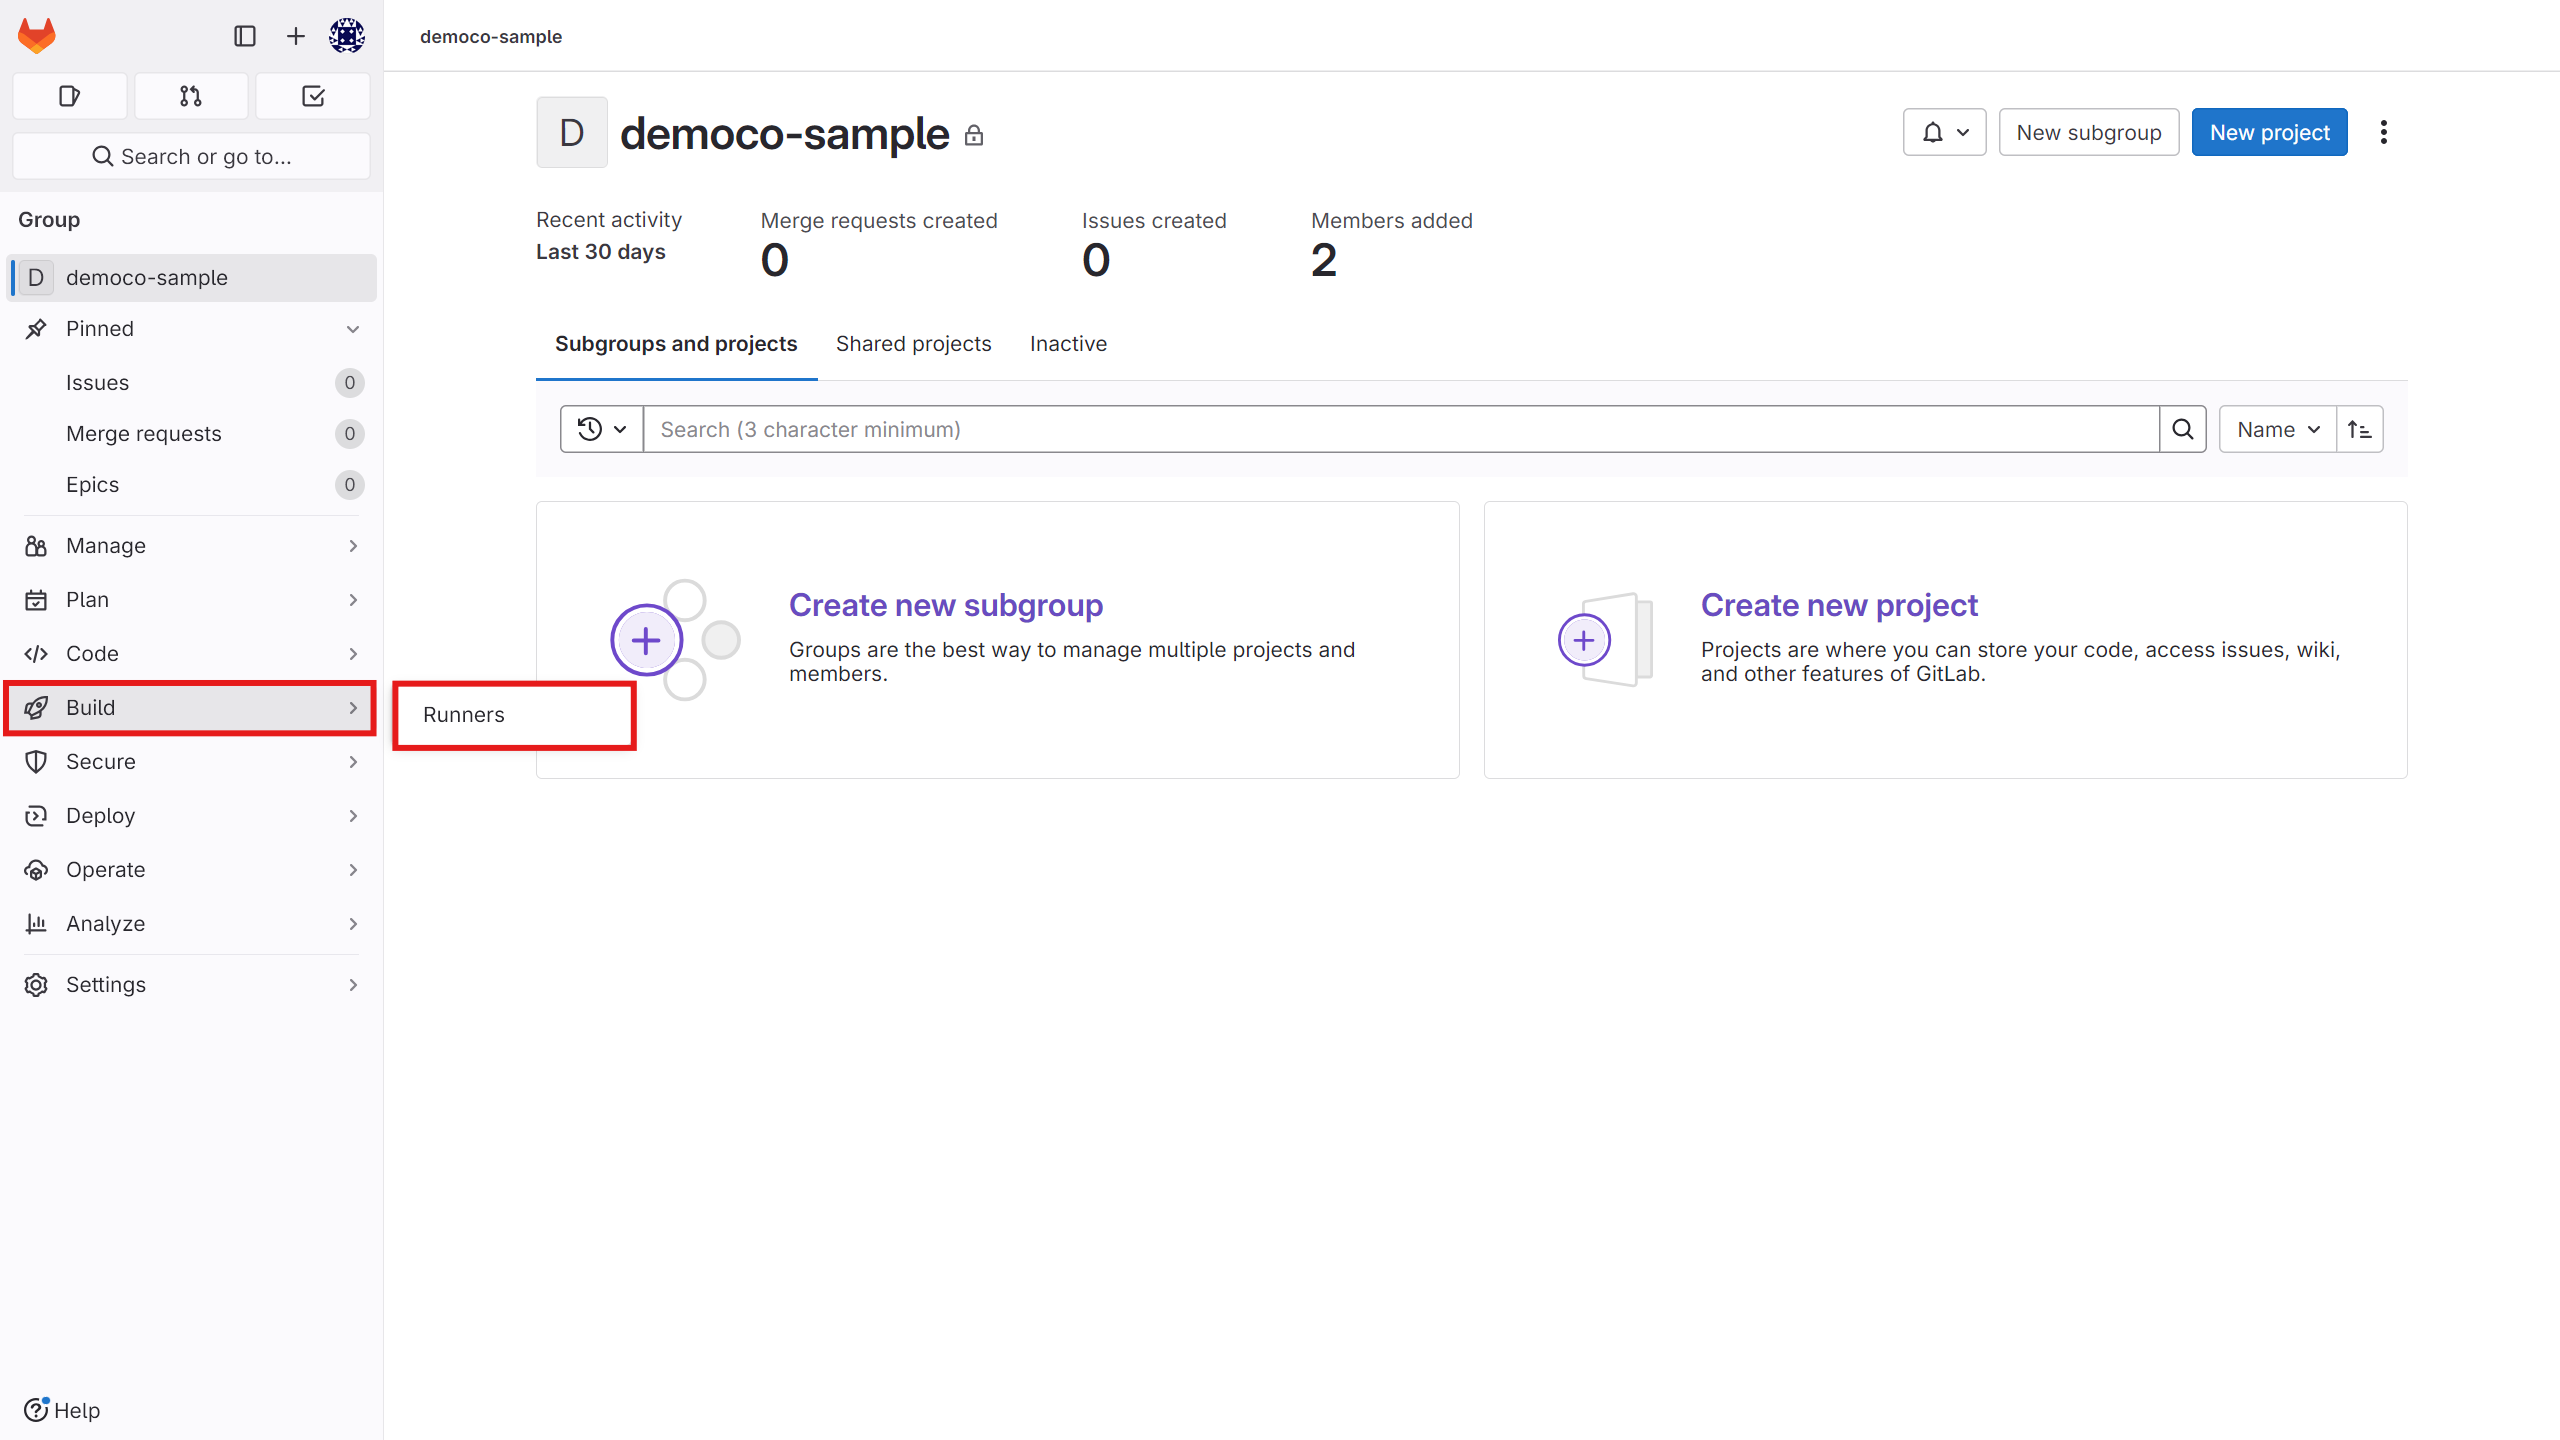Click Create new subgroup link
The image size is (2560, 1440).
coord(946,605)
